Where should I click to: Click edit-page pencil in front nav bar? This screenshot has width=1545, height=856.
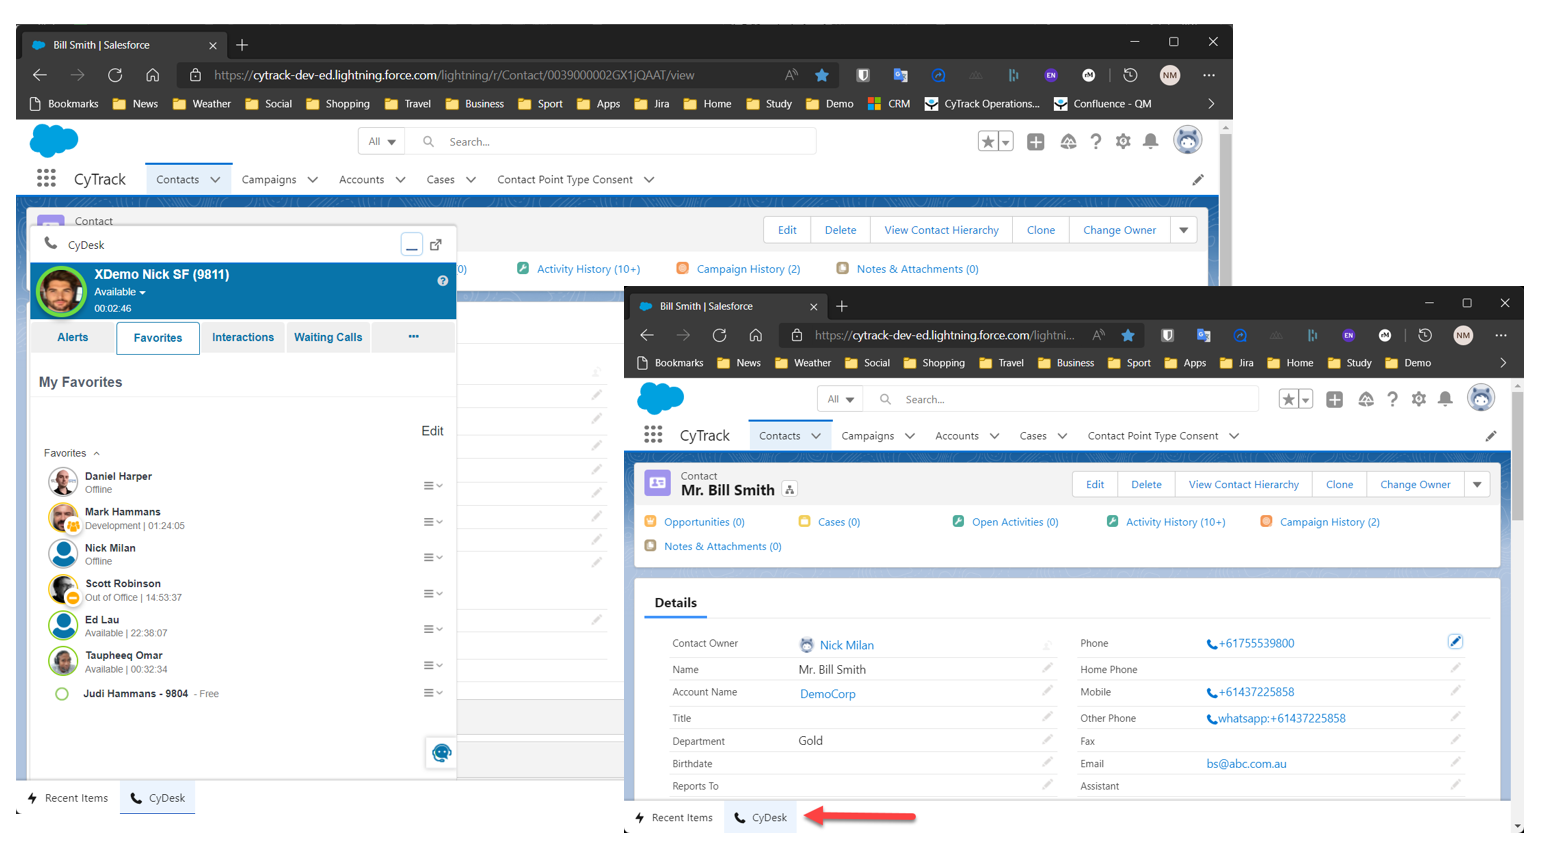coord(1490,436)
